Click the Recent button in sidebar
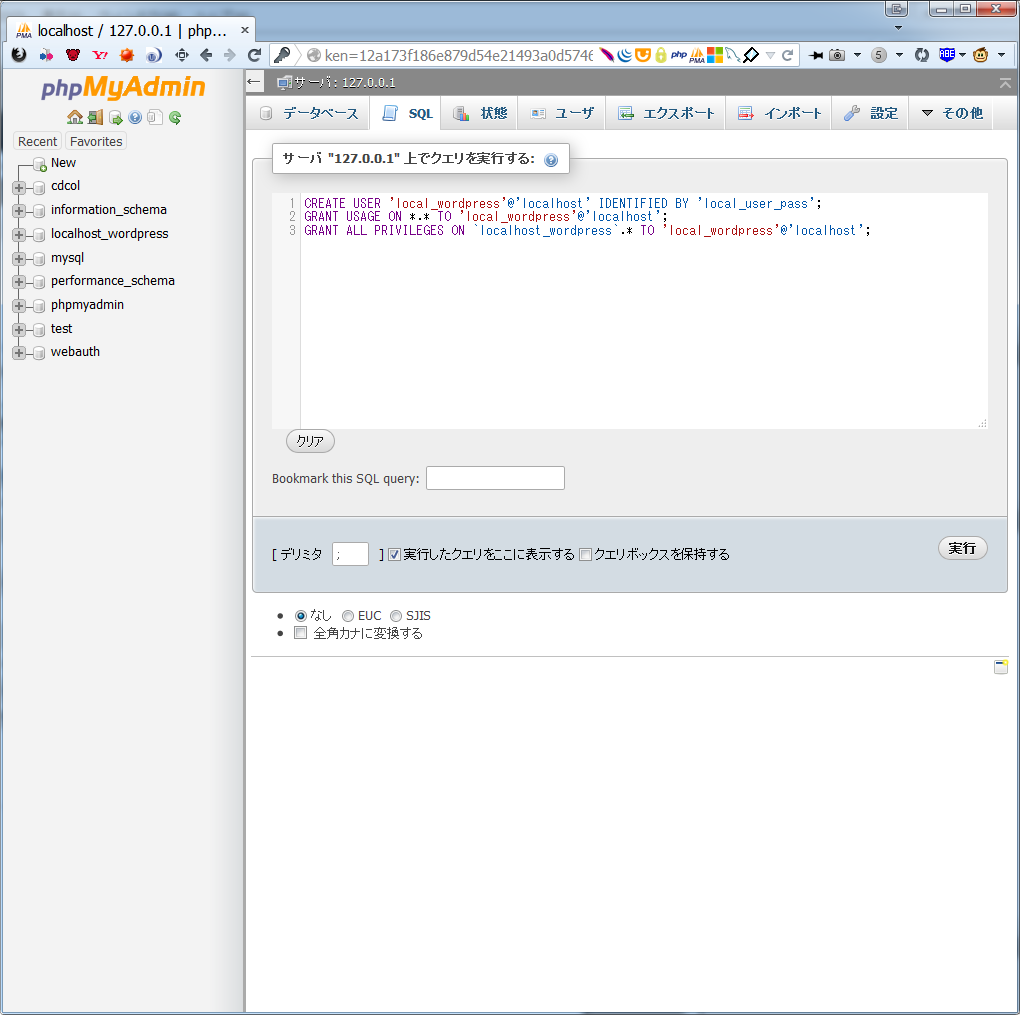The image size is (1020, 1015). [x=37, y=141]
